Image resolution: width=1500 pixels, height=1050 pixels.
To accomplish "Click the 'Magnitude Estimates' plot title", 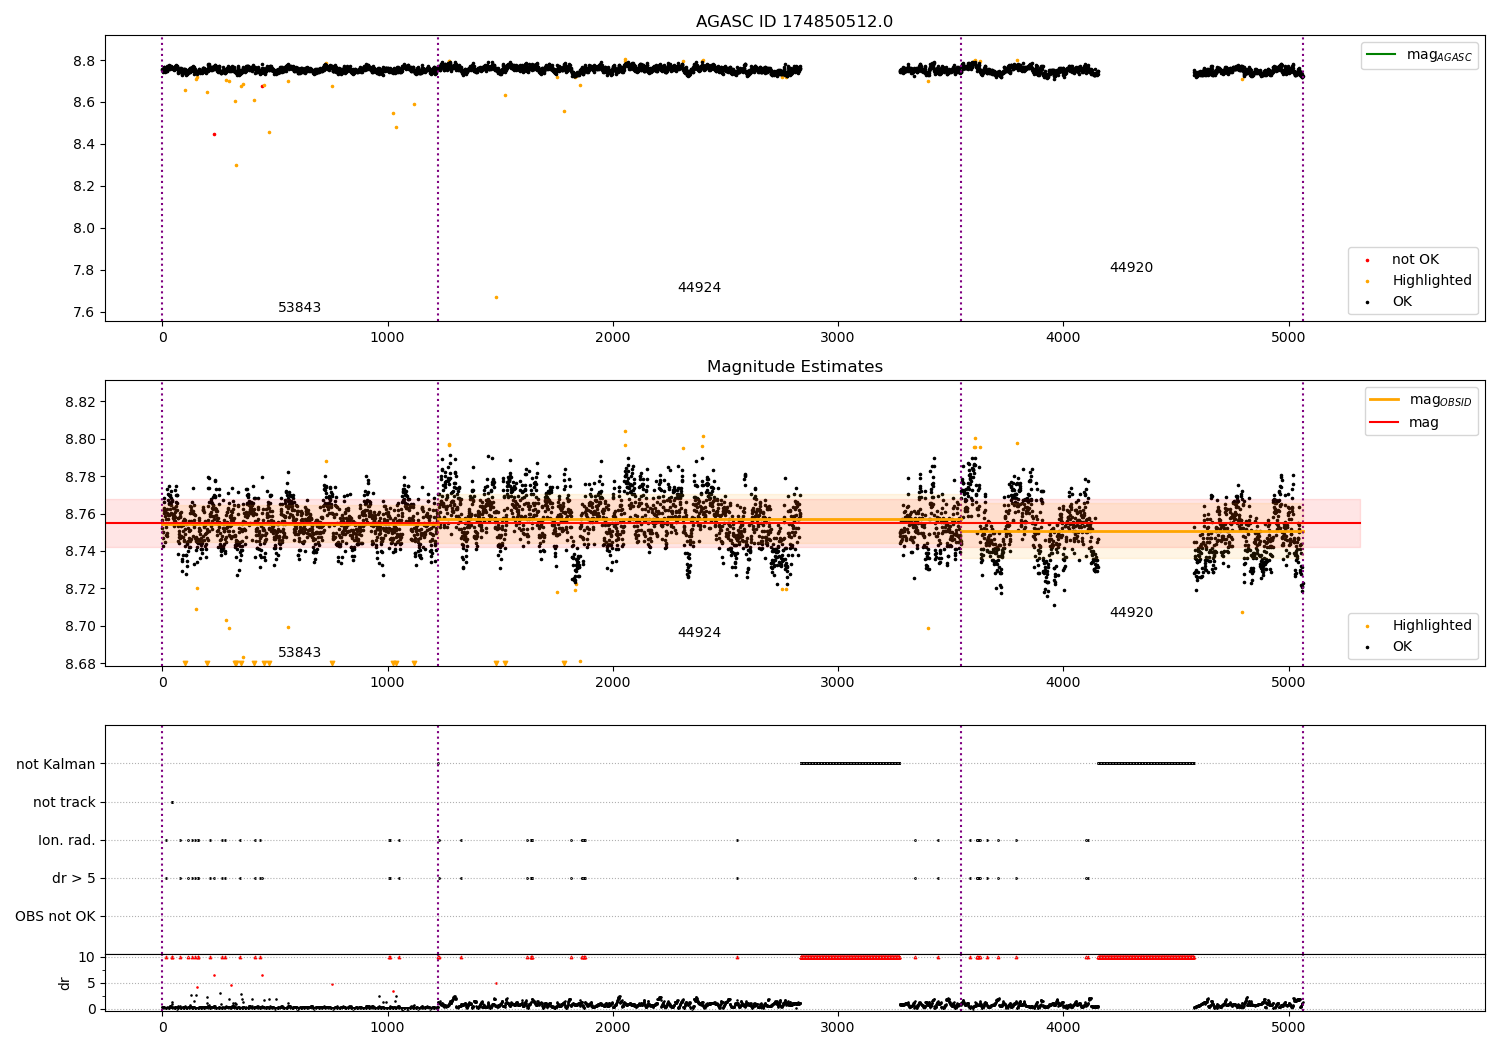I will (x=794, y=367).
